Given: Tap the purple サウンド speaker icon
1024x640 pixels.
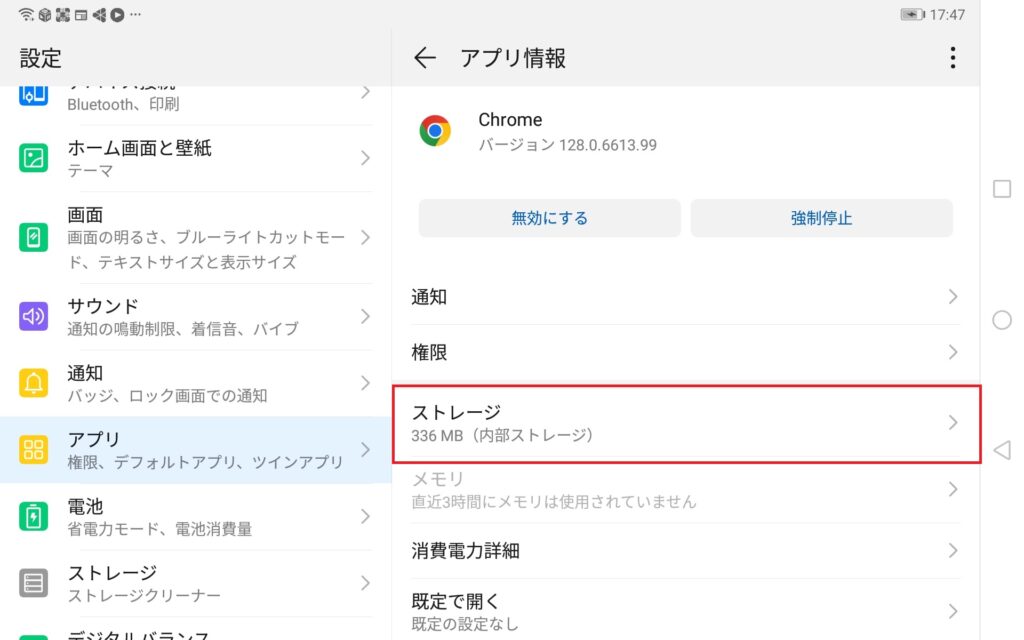Looking at the screenshot, I should [33, 317].
